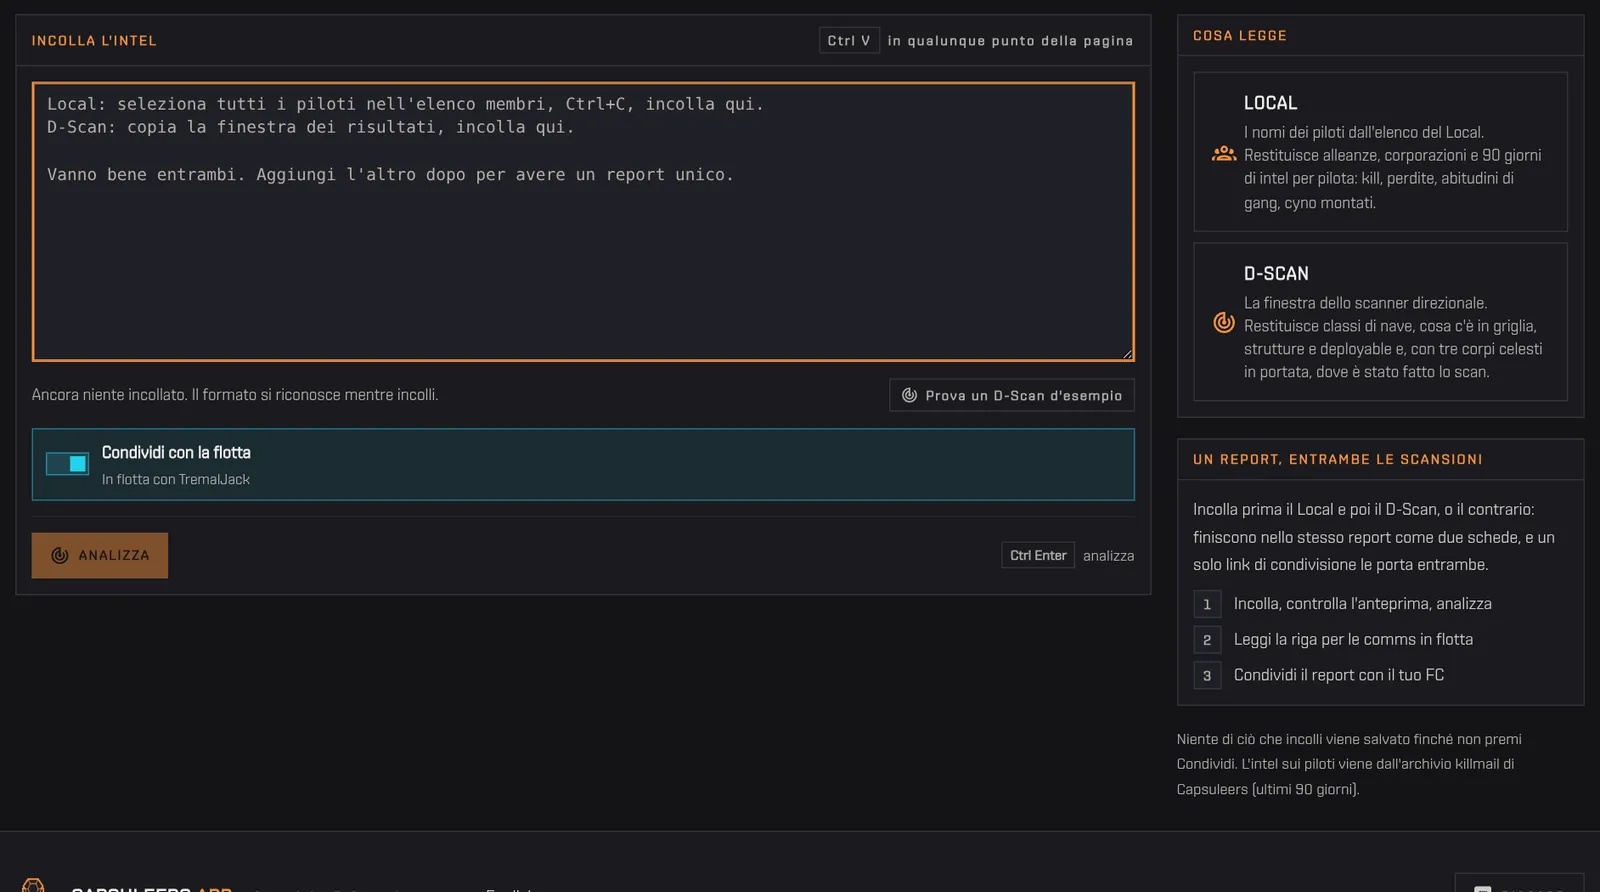Click the "analizza" hint next to Ctrl Enter
This screenshot has width=1600, height=892.
[1108, 555]
